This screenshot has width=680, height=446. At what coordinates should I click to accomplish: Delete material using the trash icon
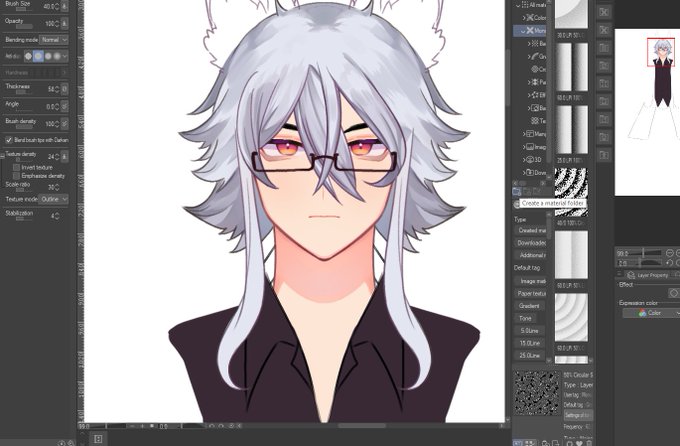pyautogui.click(x=589, y=443)
